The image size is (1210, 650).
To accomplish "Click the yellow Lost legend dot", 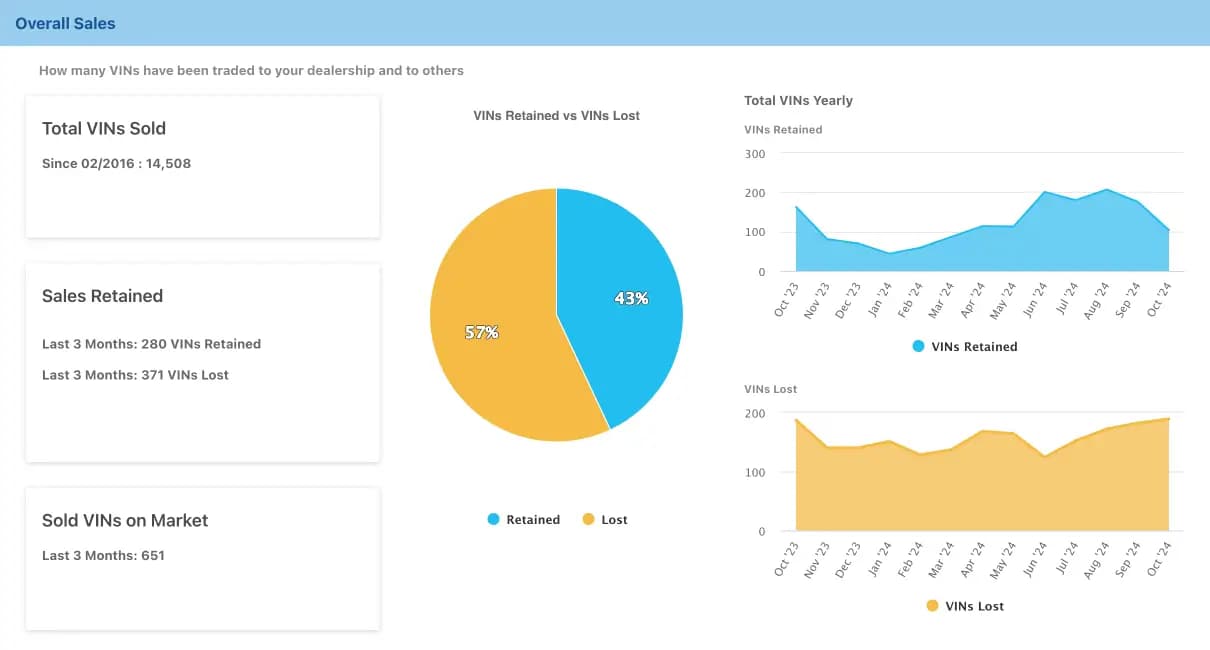I will [588, 519].
